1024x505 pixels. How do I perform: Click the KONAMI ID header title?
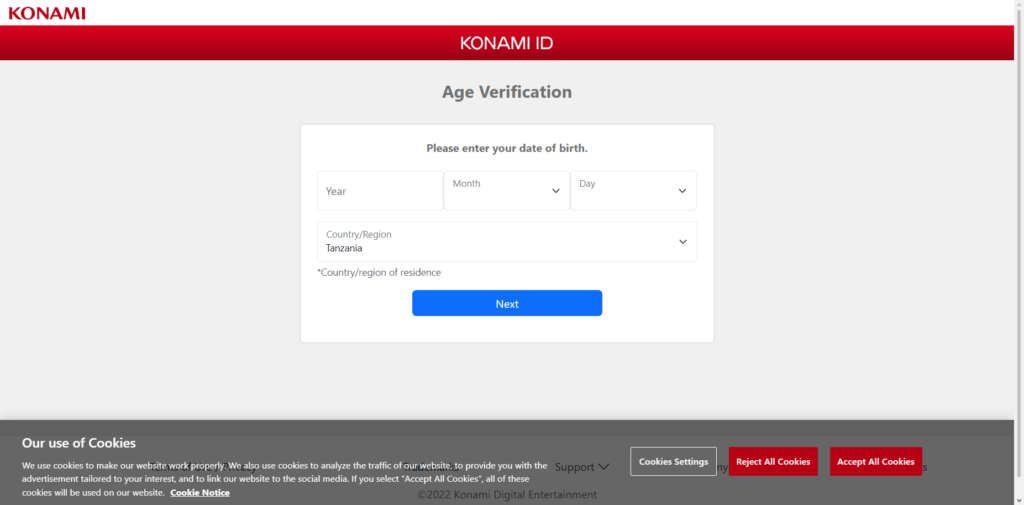pos(507,43)
